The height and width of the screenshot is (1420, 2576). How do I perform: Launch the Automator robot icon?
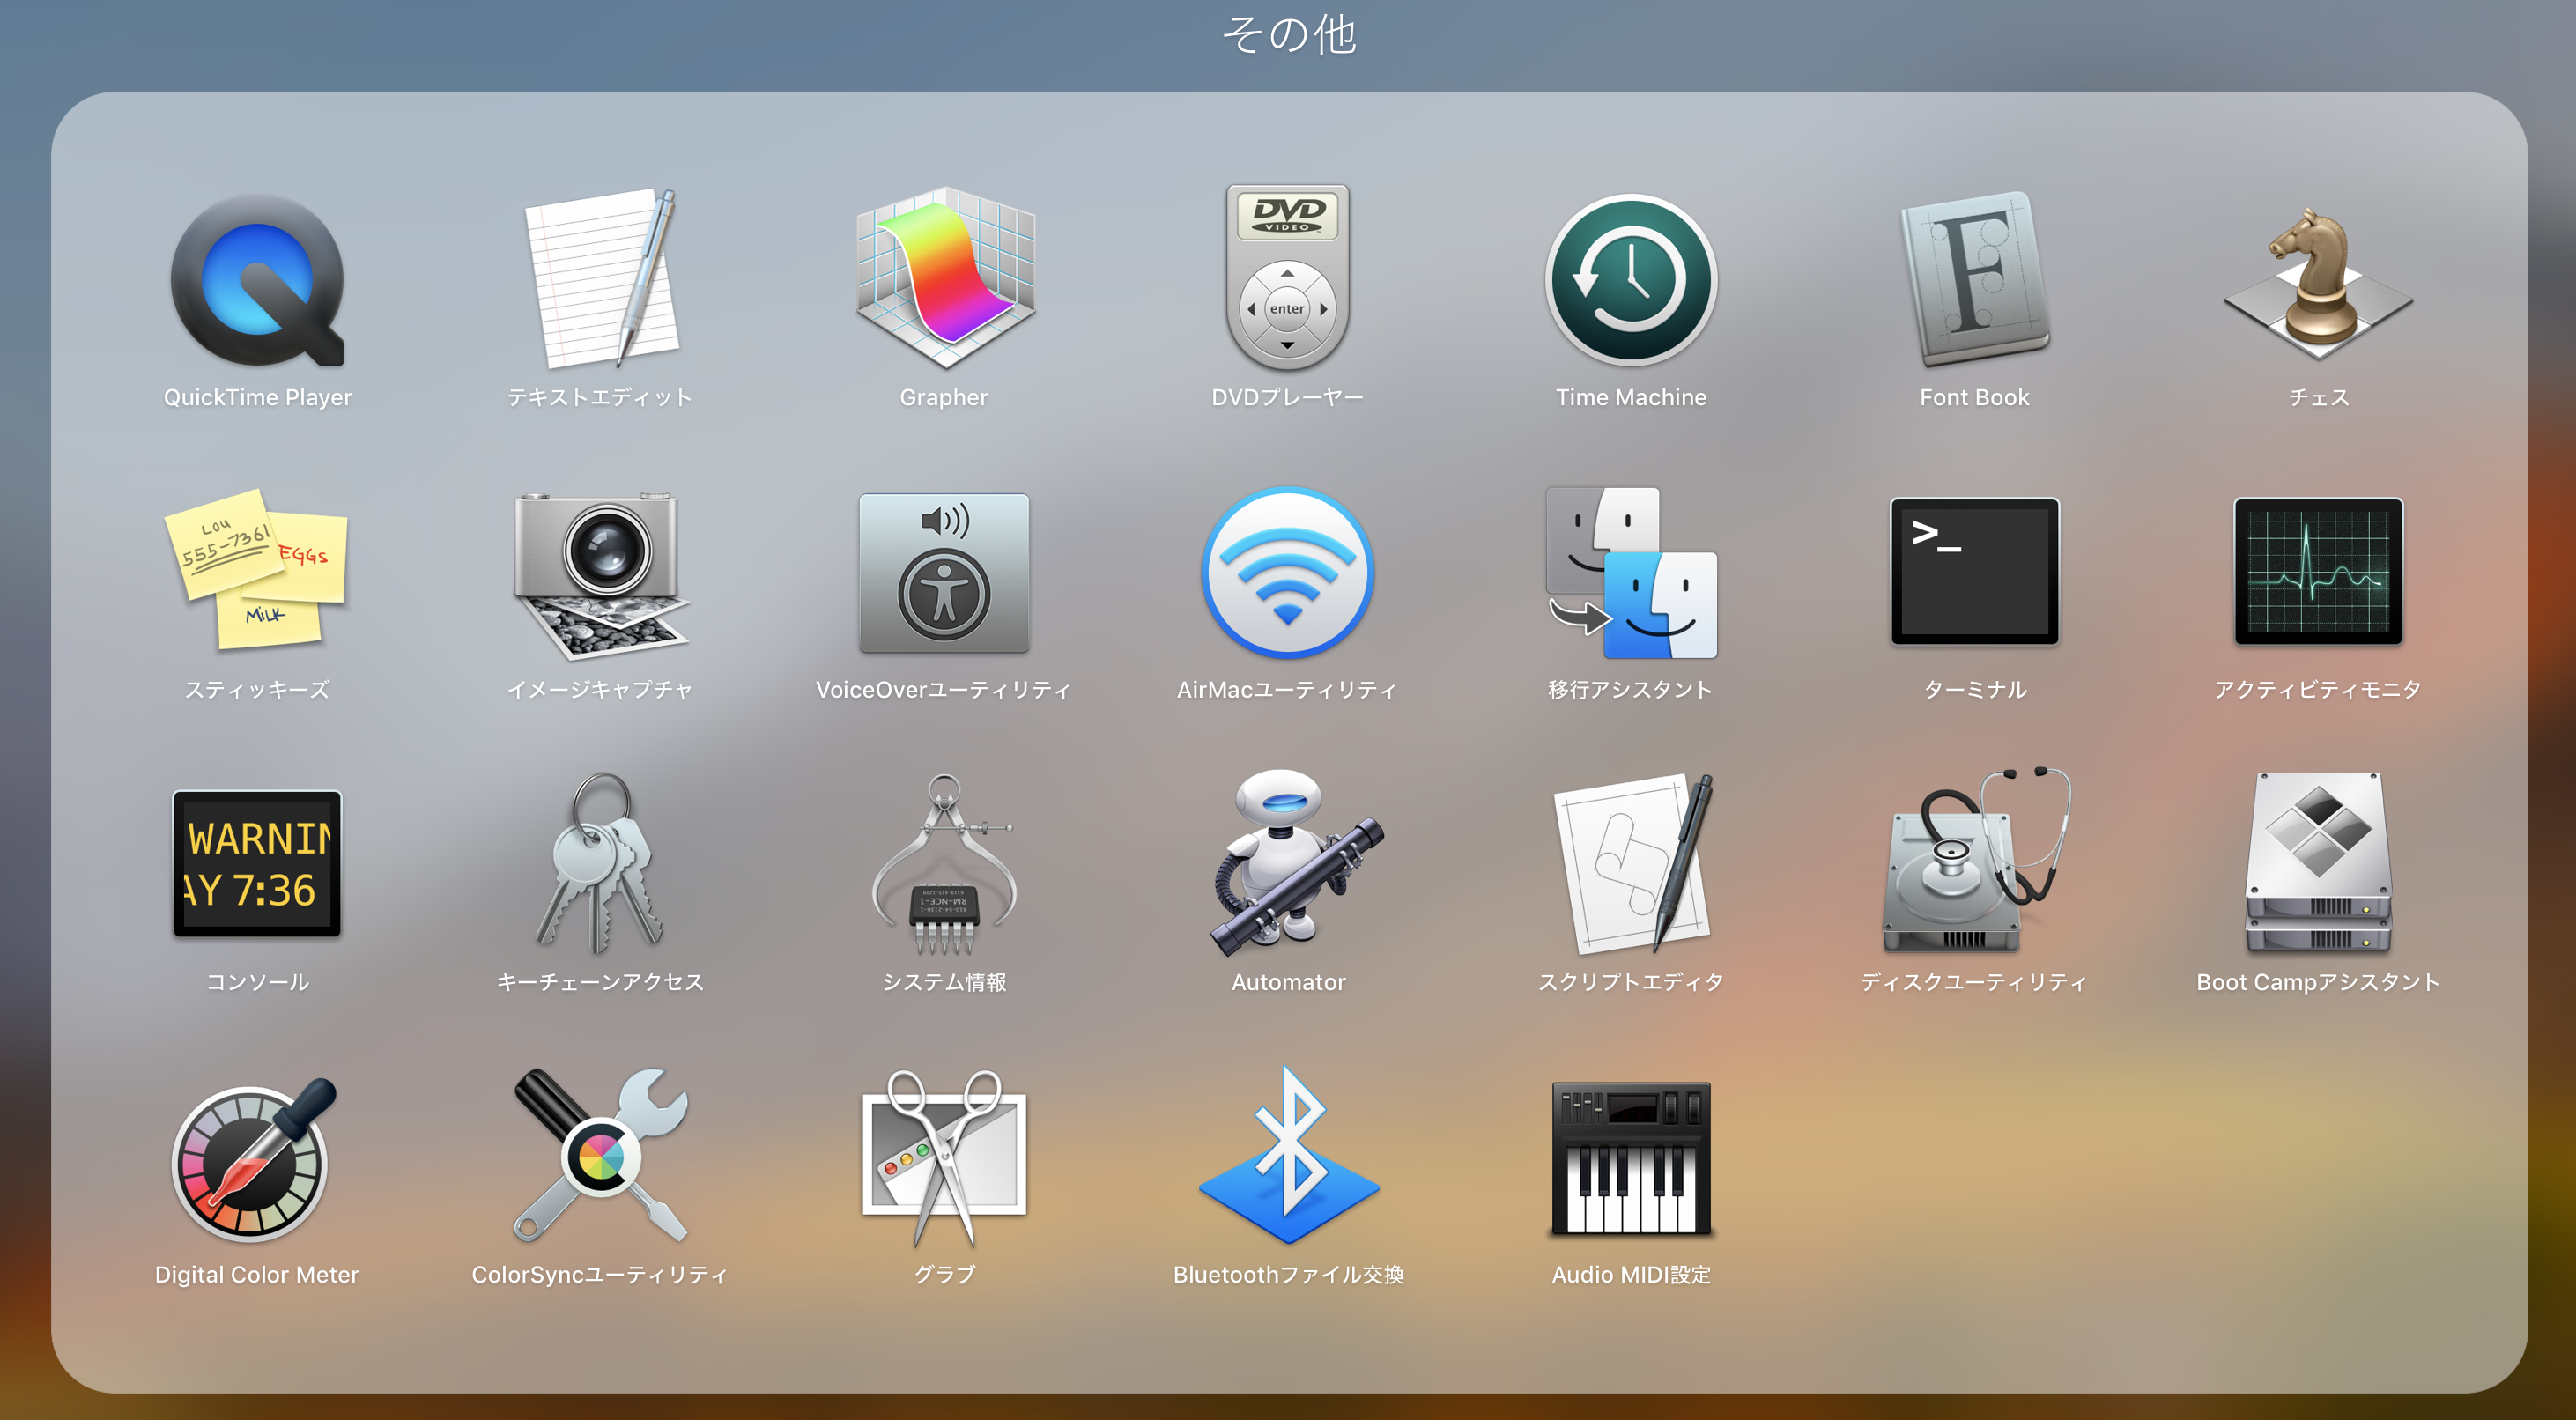coord(1295,862)
